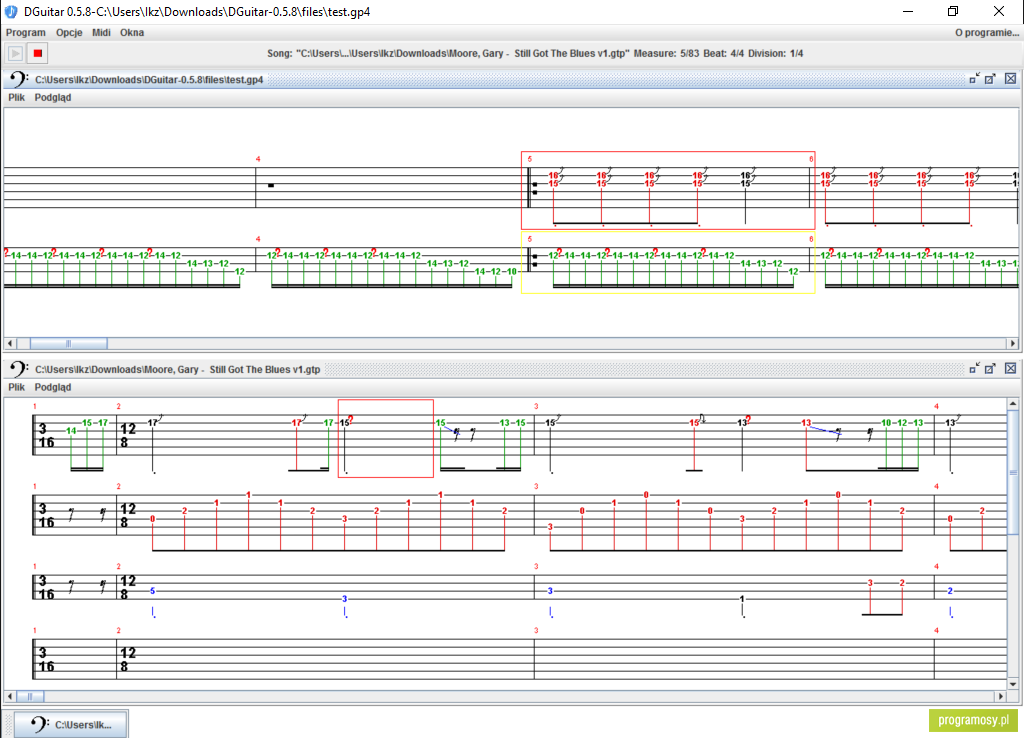Click left scroll arrow in Still Got The Blues window
The width and height of the screenshot is (1024, 738).
(x=10, y=697)
